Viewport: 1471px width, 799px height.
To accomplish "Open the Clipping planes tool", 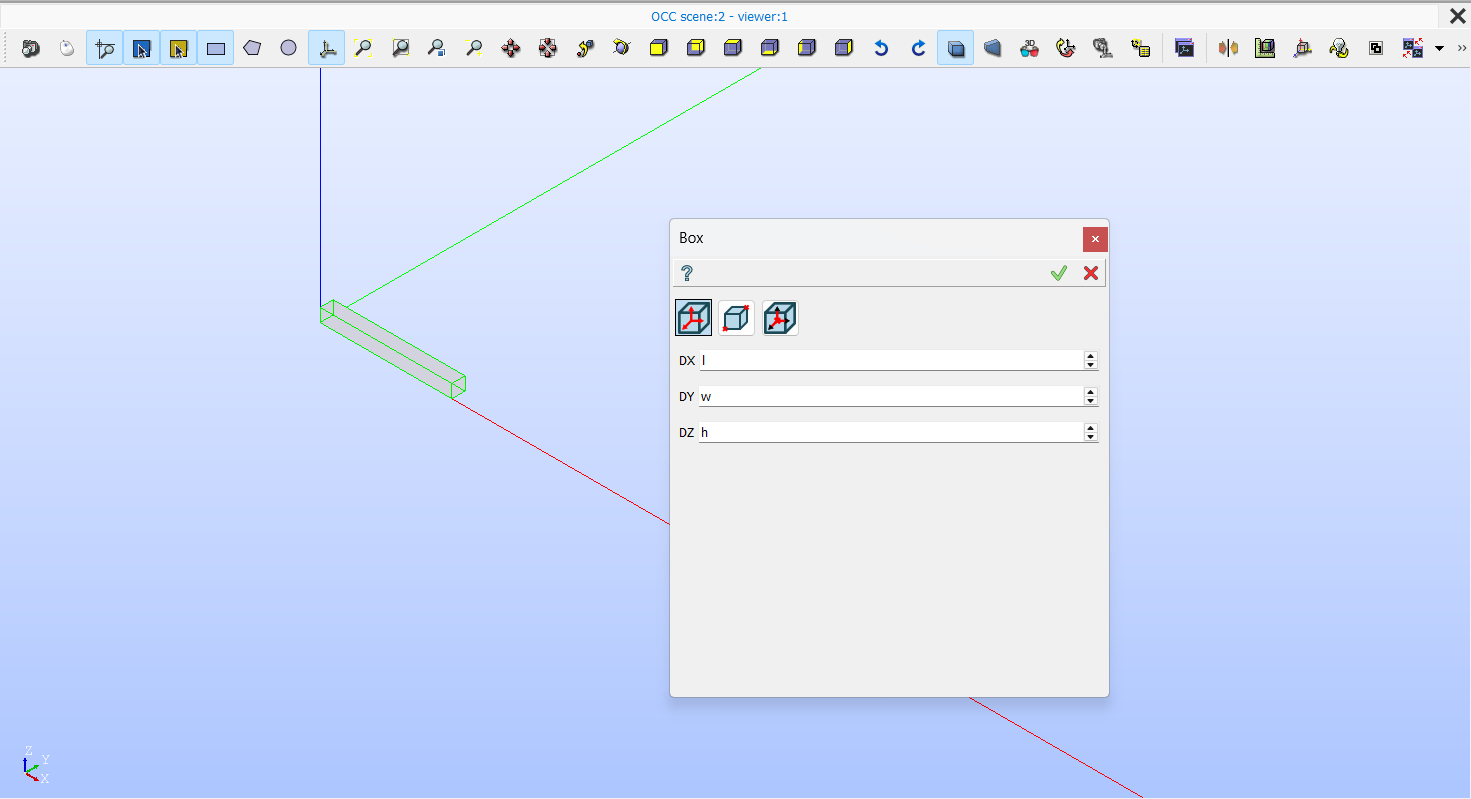I will pos(1229,48).
